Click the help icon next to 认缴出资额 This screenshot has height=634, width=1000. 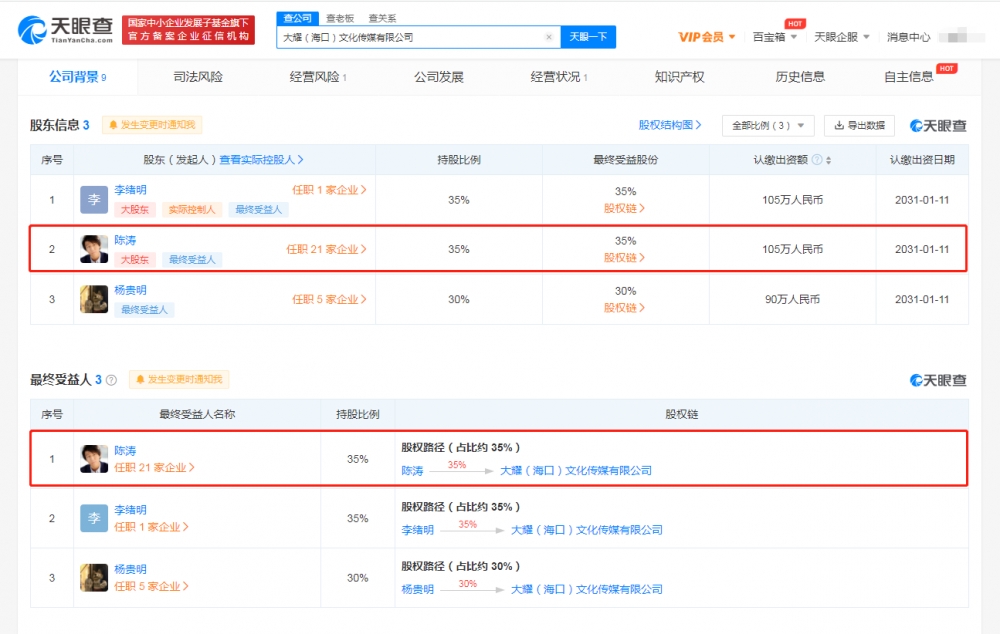pos(816,159)
